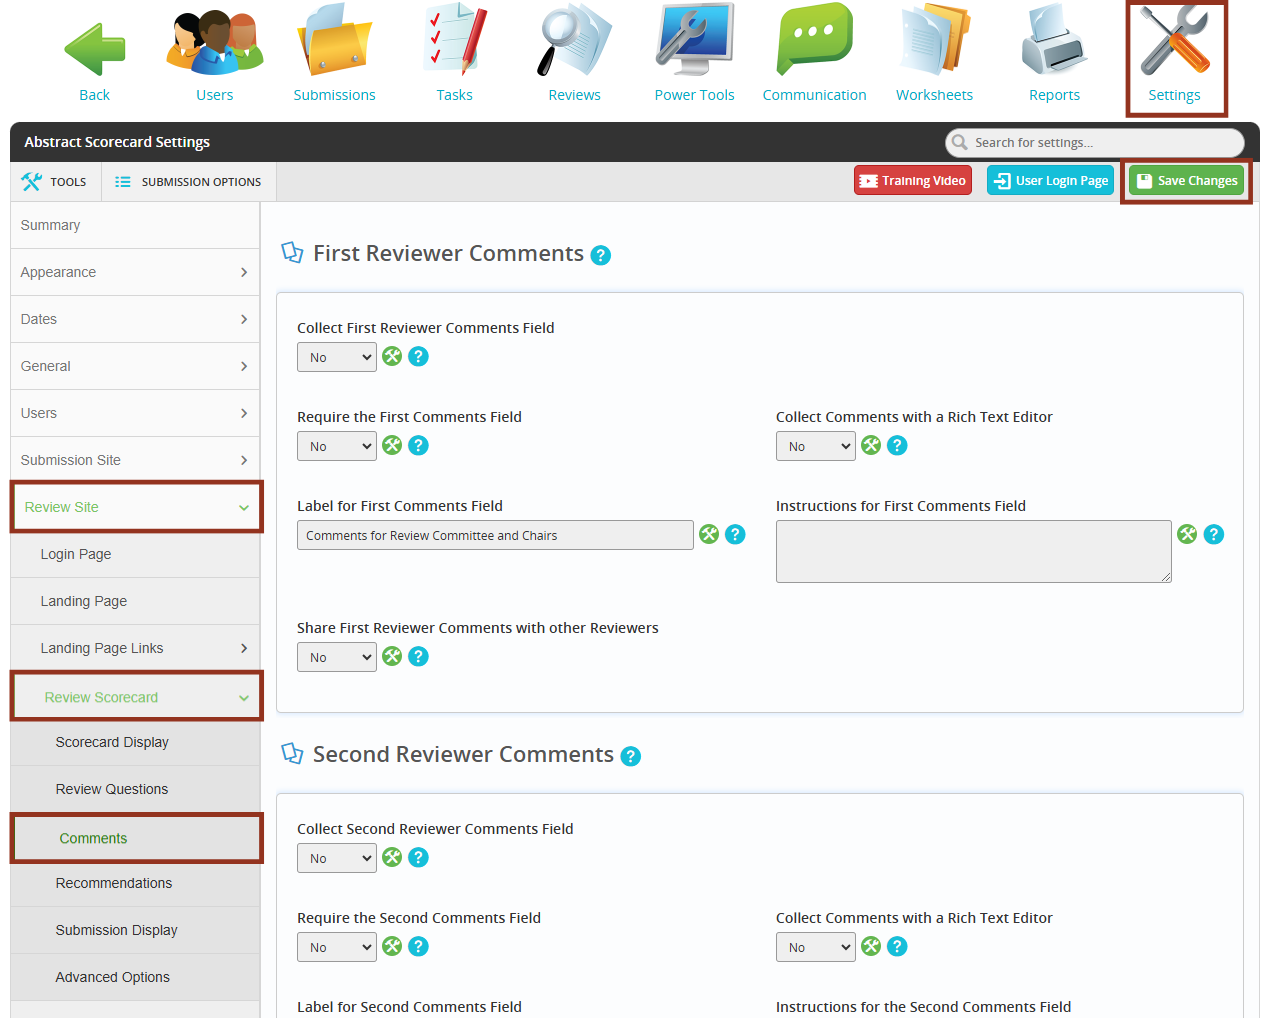
Task: Open the Reviews magnifier icon
Action: click(574, 41)
